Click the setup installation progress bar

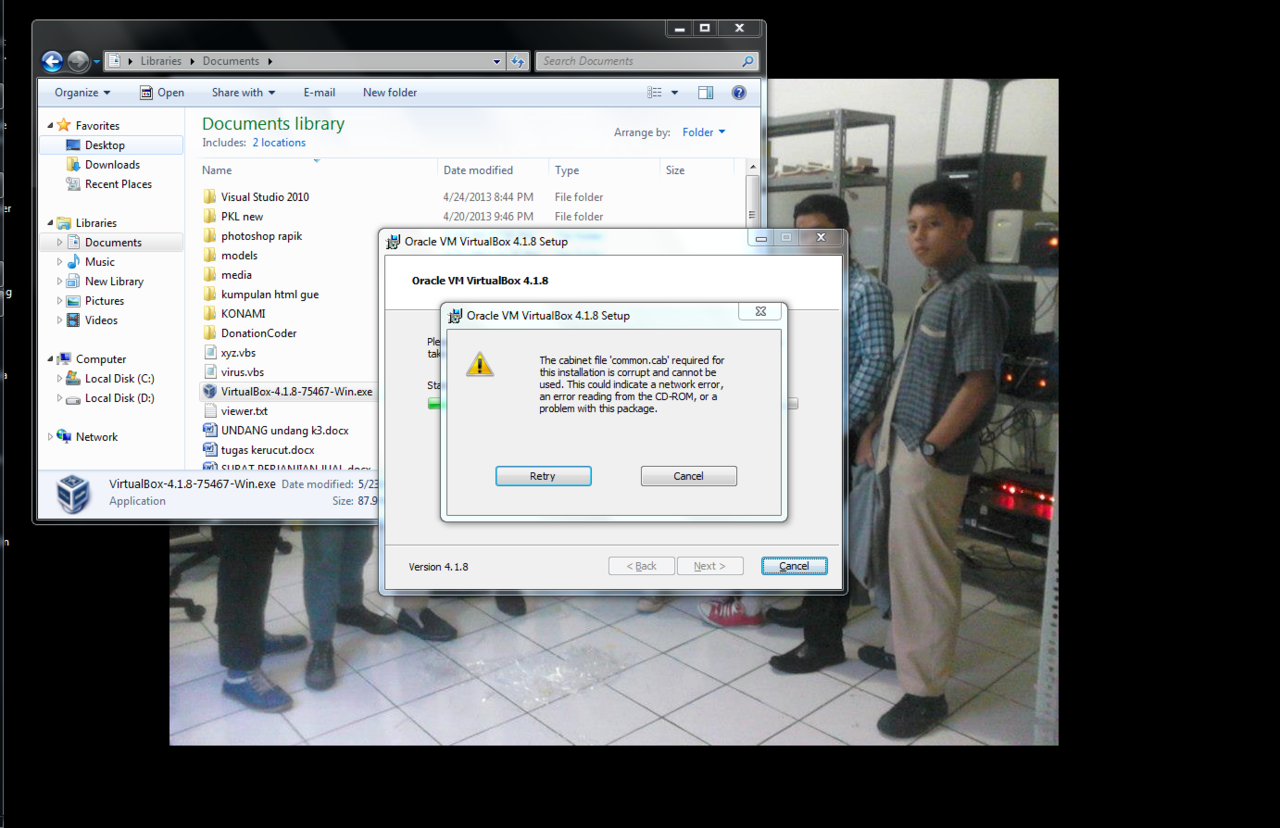point(612,403)
